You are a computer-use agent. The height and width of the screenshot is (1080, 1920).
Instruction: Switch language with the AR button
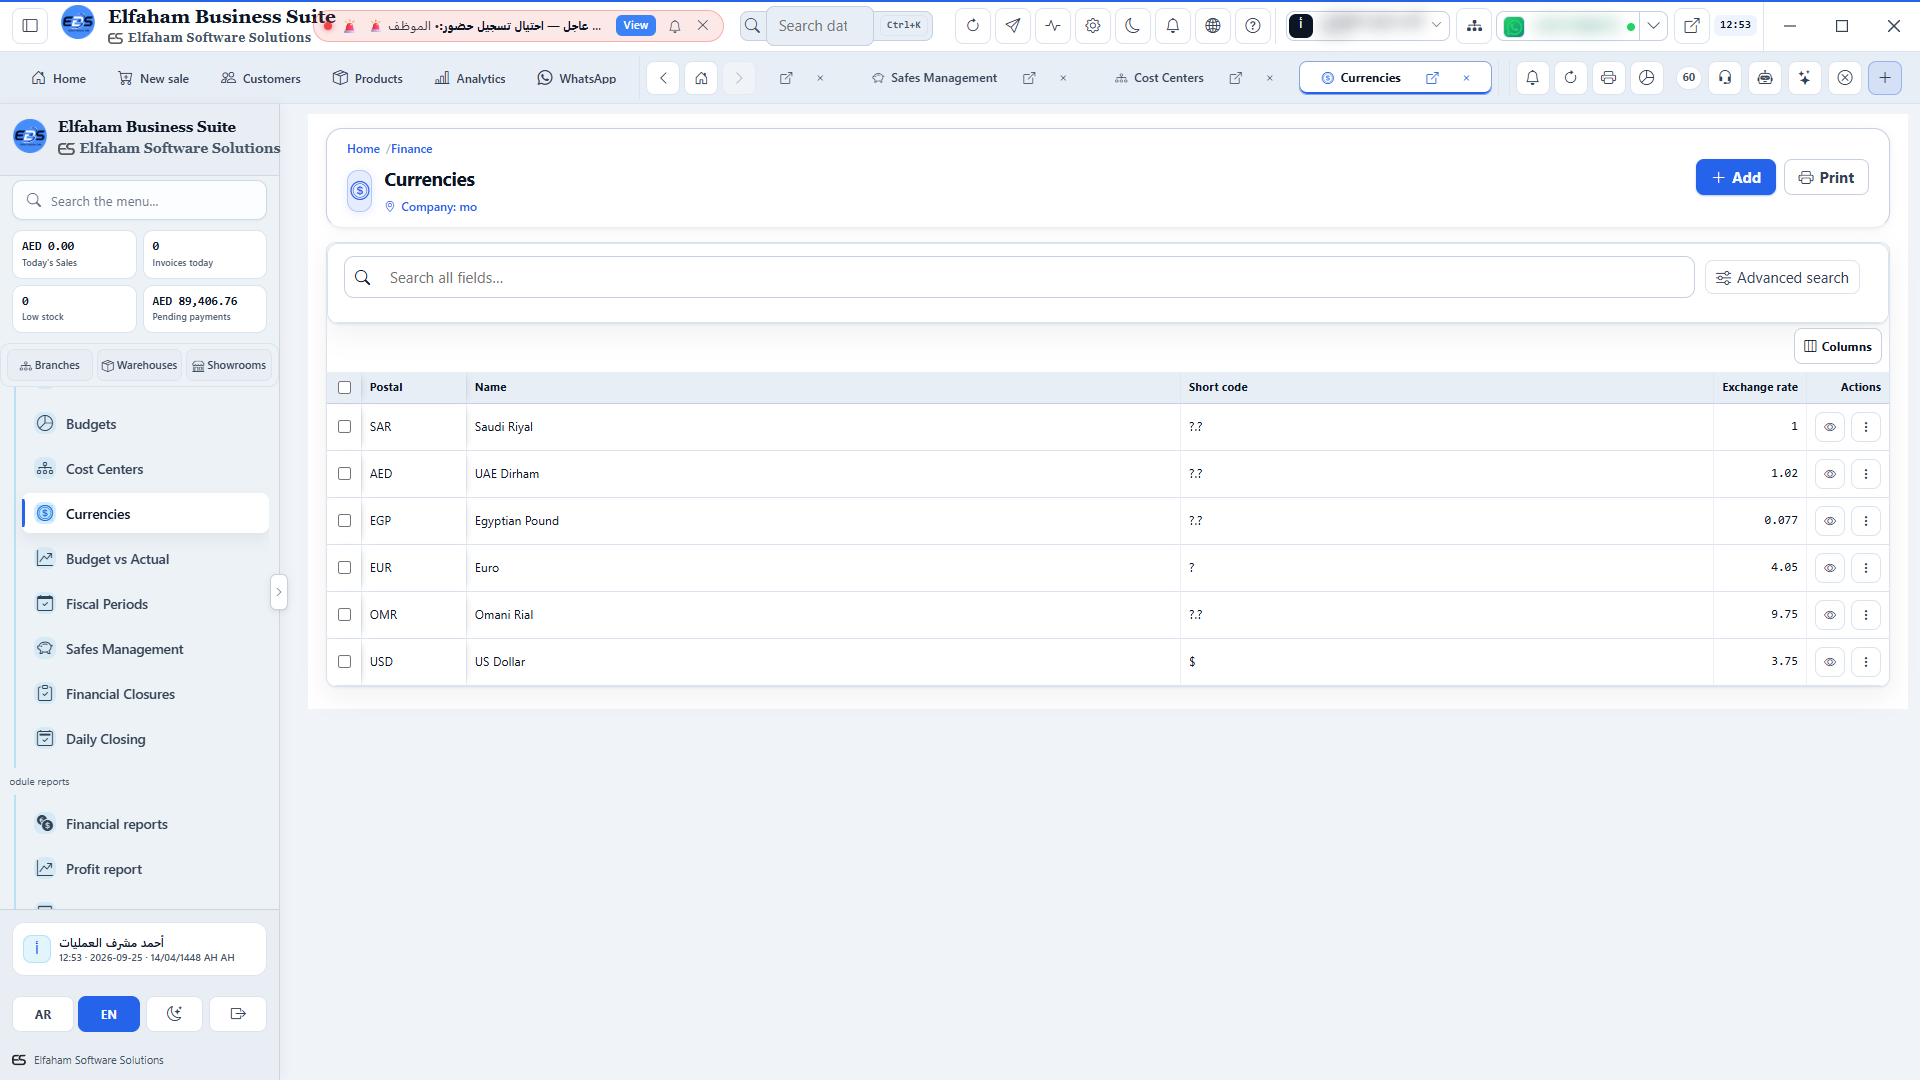(x=43, y=1013)
